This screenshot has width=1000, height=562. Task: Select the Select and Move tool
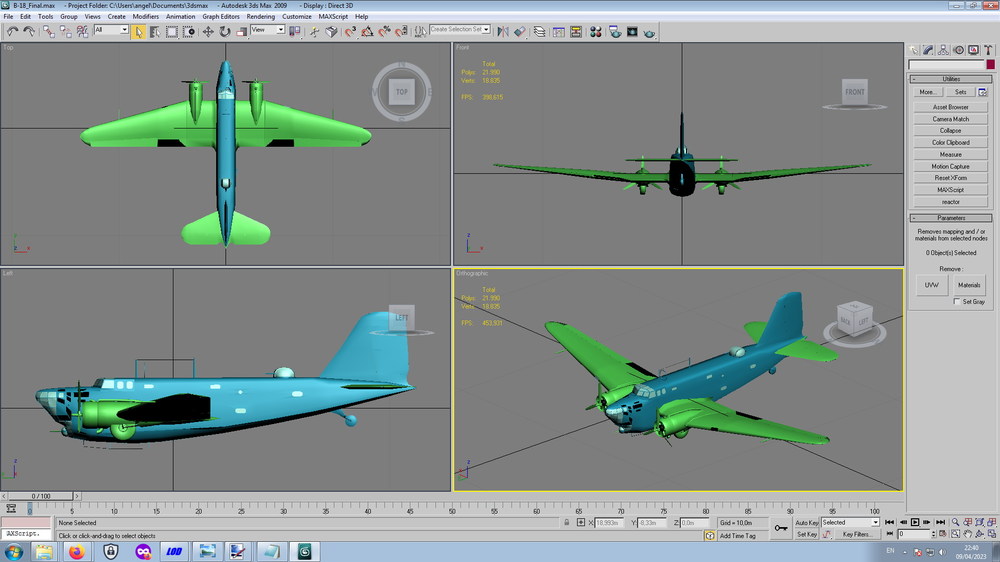point(209,31)
